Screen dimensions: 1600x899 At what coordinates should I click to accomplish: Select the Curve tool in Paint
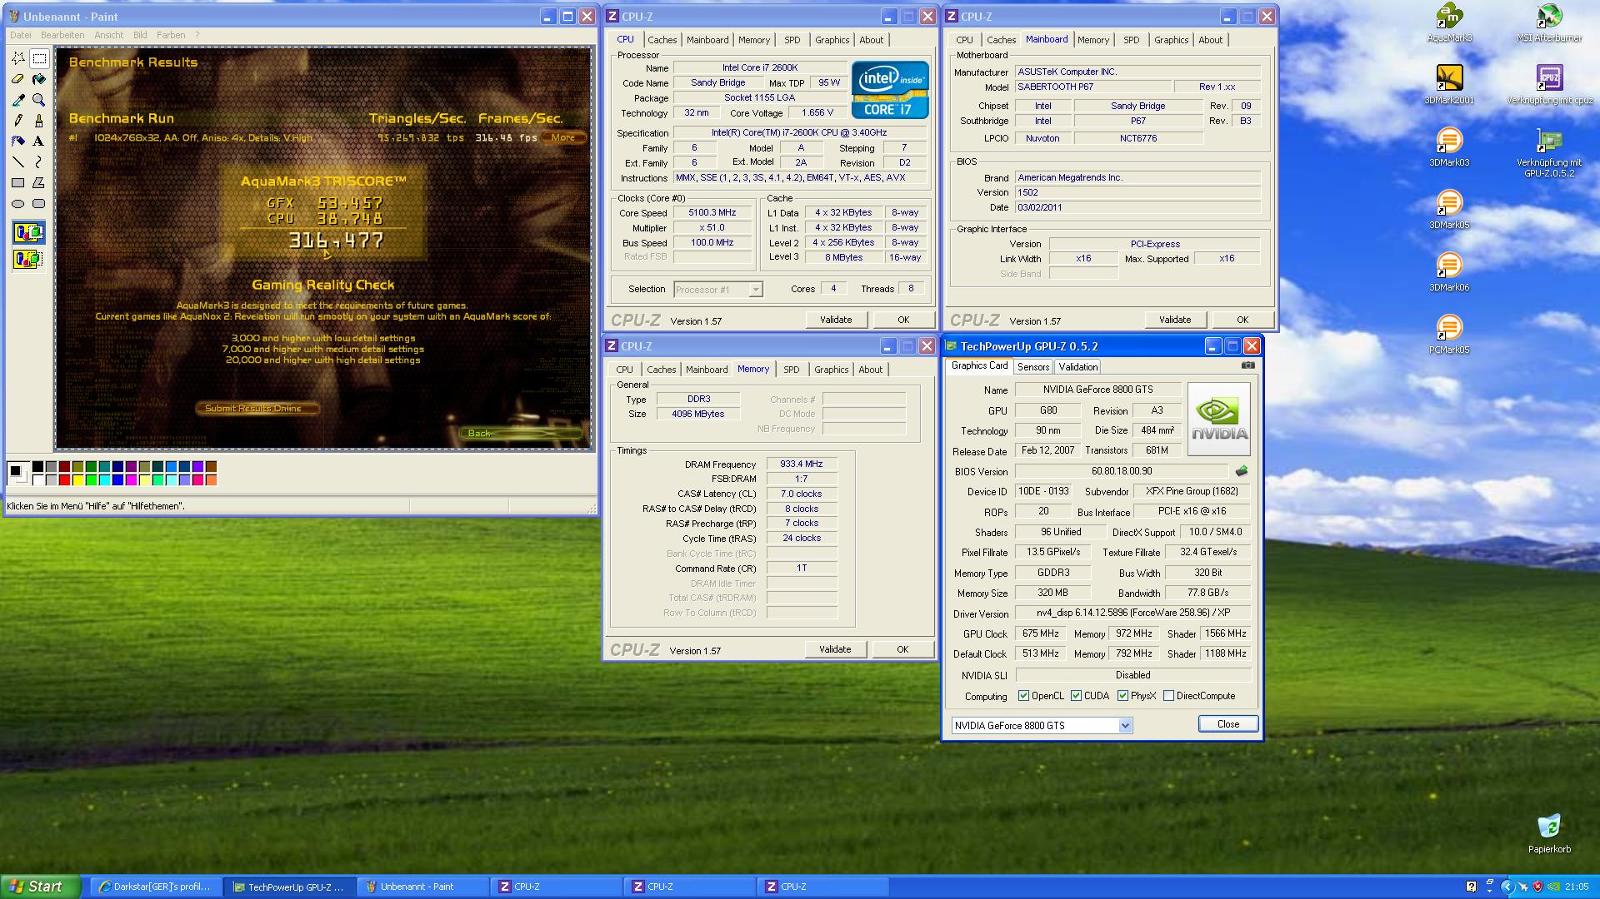pyautogui.click(x=39, y=162)
